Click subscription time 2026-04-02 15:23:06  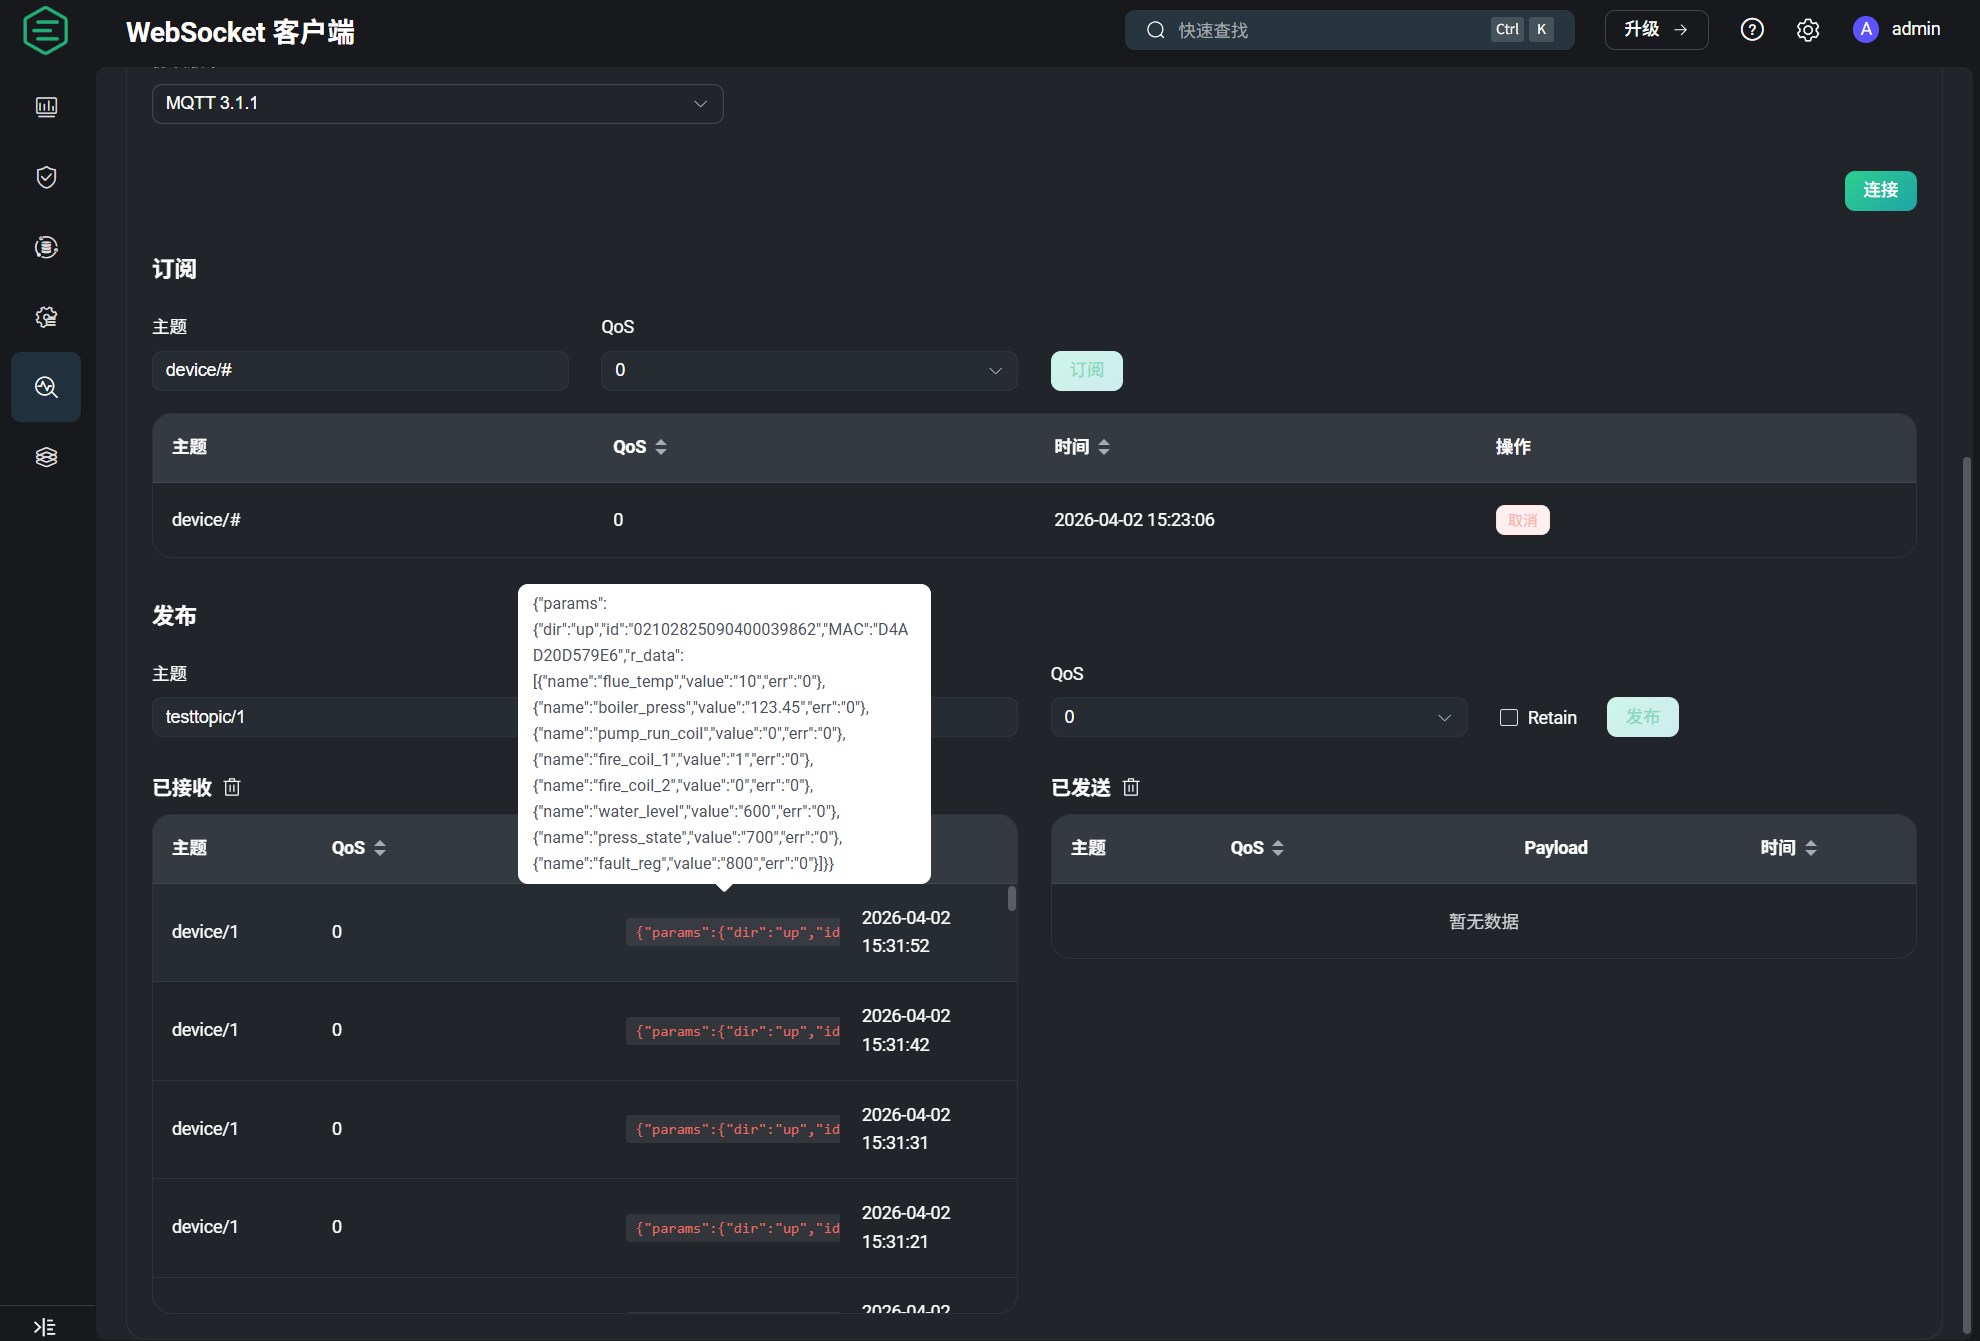click(1134, 520)
